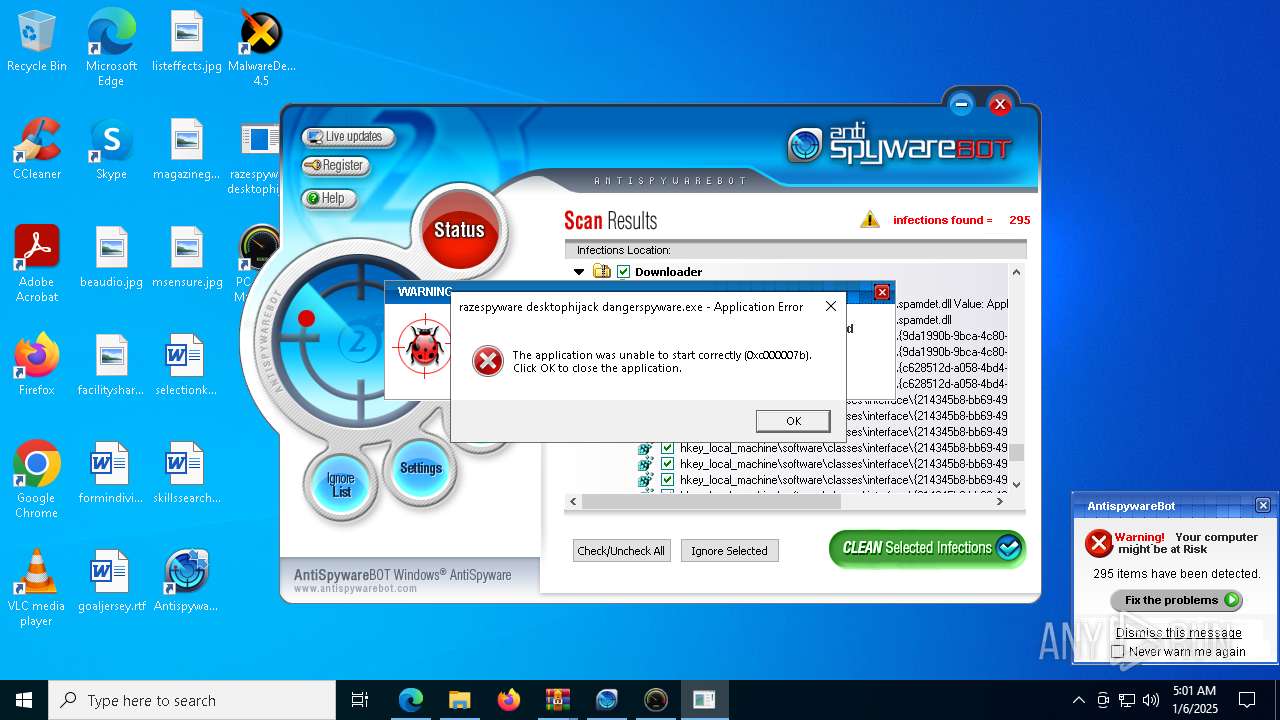Close the AntispywareBot notification popup
1280x720 pixels.
point(1263,506)
